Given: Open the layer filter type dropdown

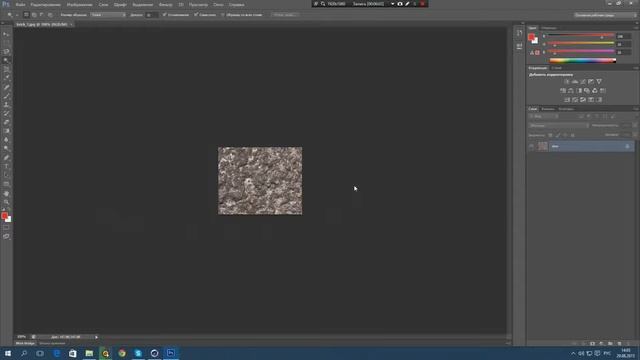Looking at the screenshot, I should (544, 116).
